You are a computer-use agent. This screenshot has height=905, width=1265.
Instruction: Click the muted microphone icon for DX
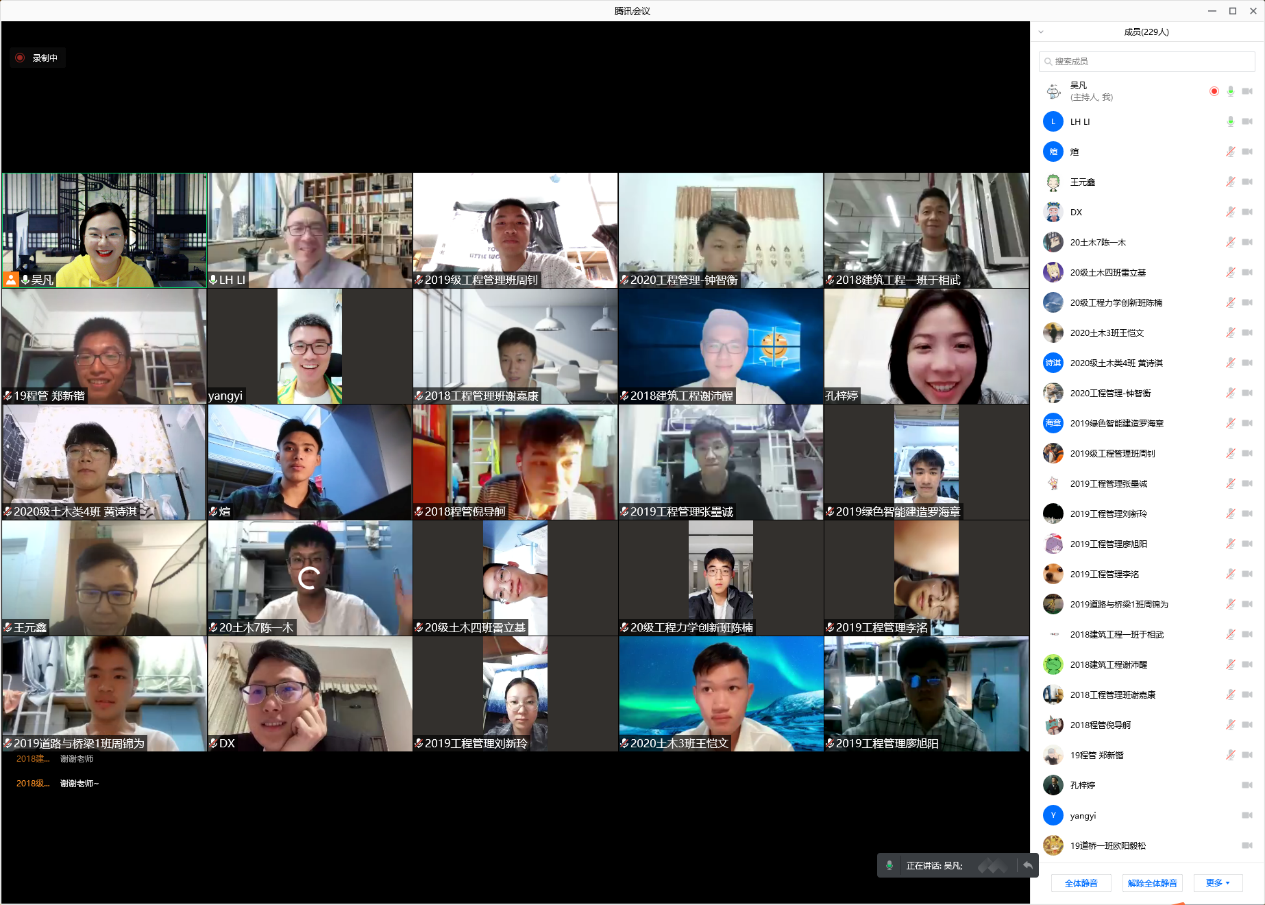click(x=1231, y=212)
